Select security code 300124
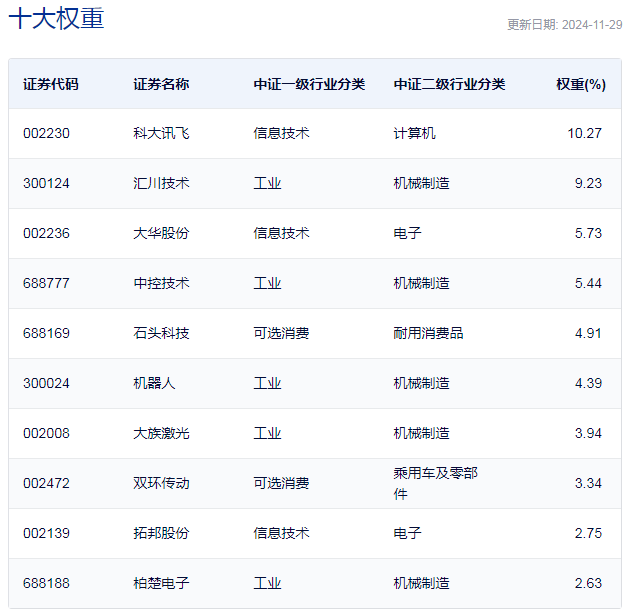 pos(46,183)
